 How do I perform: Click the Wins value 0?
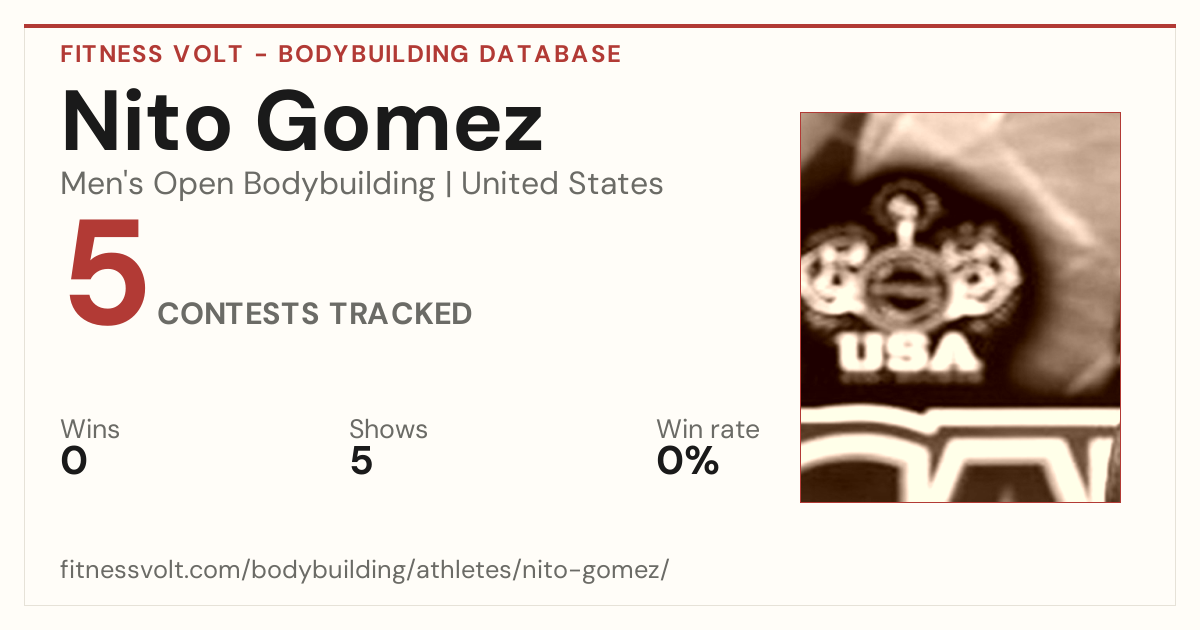tap(74, 461)
